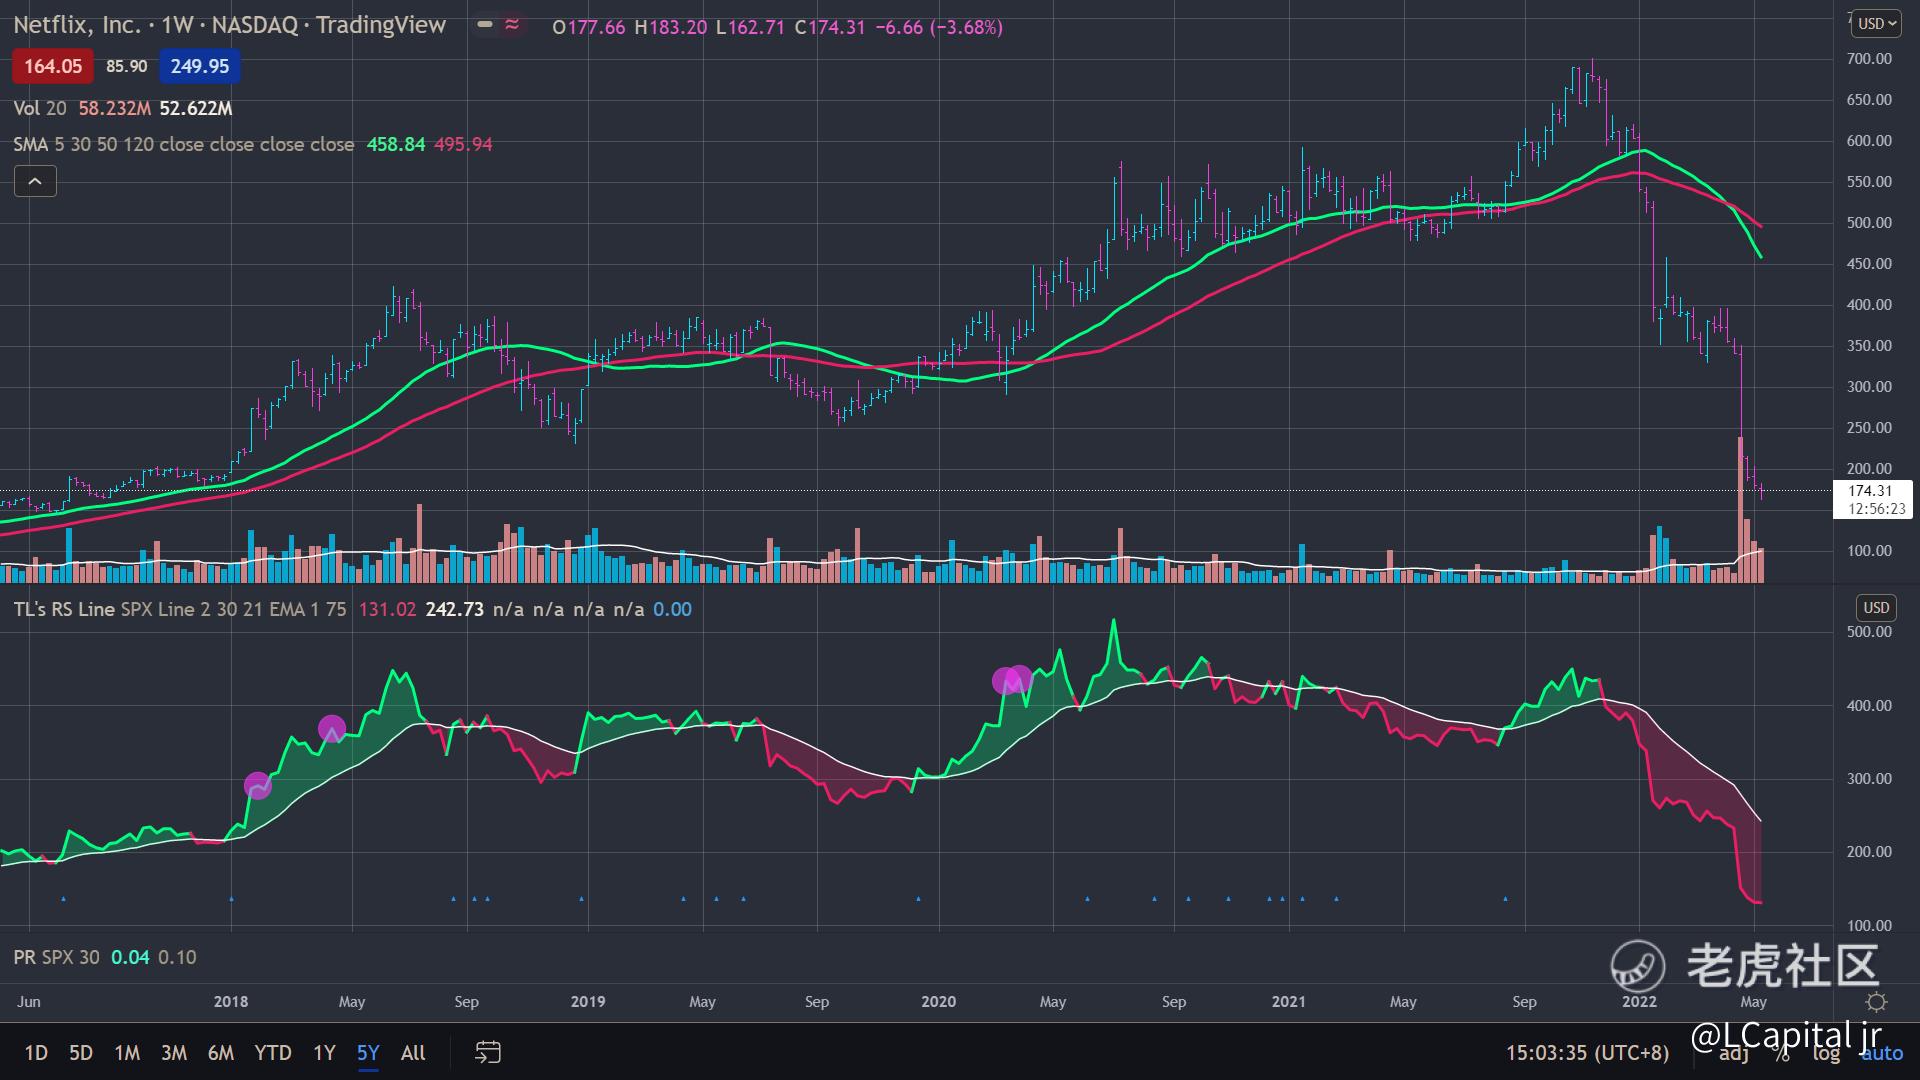This screenshot has width=1920, height=1080.
Task: Collapse the indicator legend with chevron button
Action: (x=35, y=181)
